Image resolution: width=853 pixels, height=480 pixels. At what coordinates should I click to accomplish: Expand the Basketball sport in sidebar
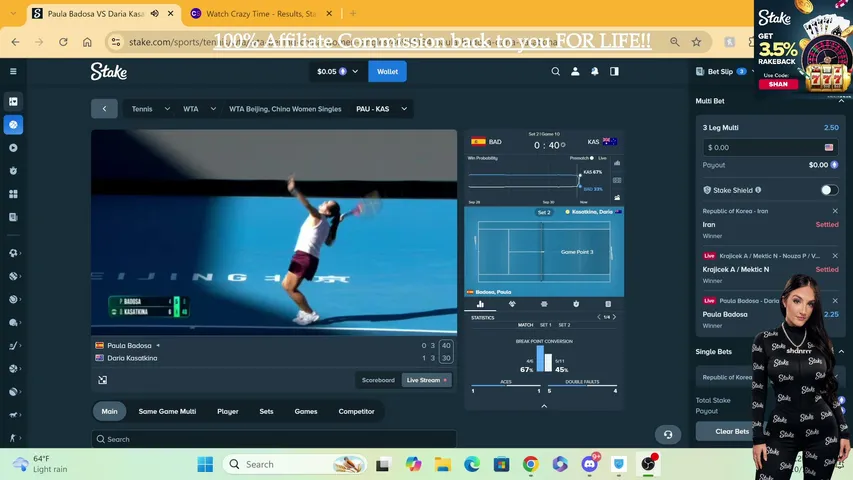14,368
